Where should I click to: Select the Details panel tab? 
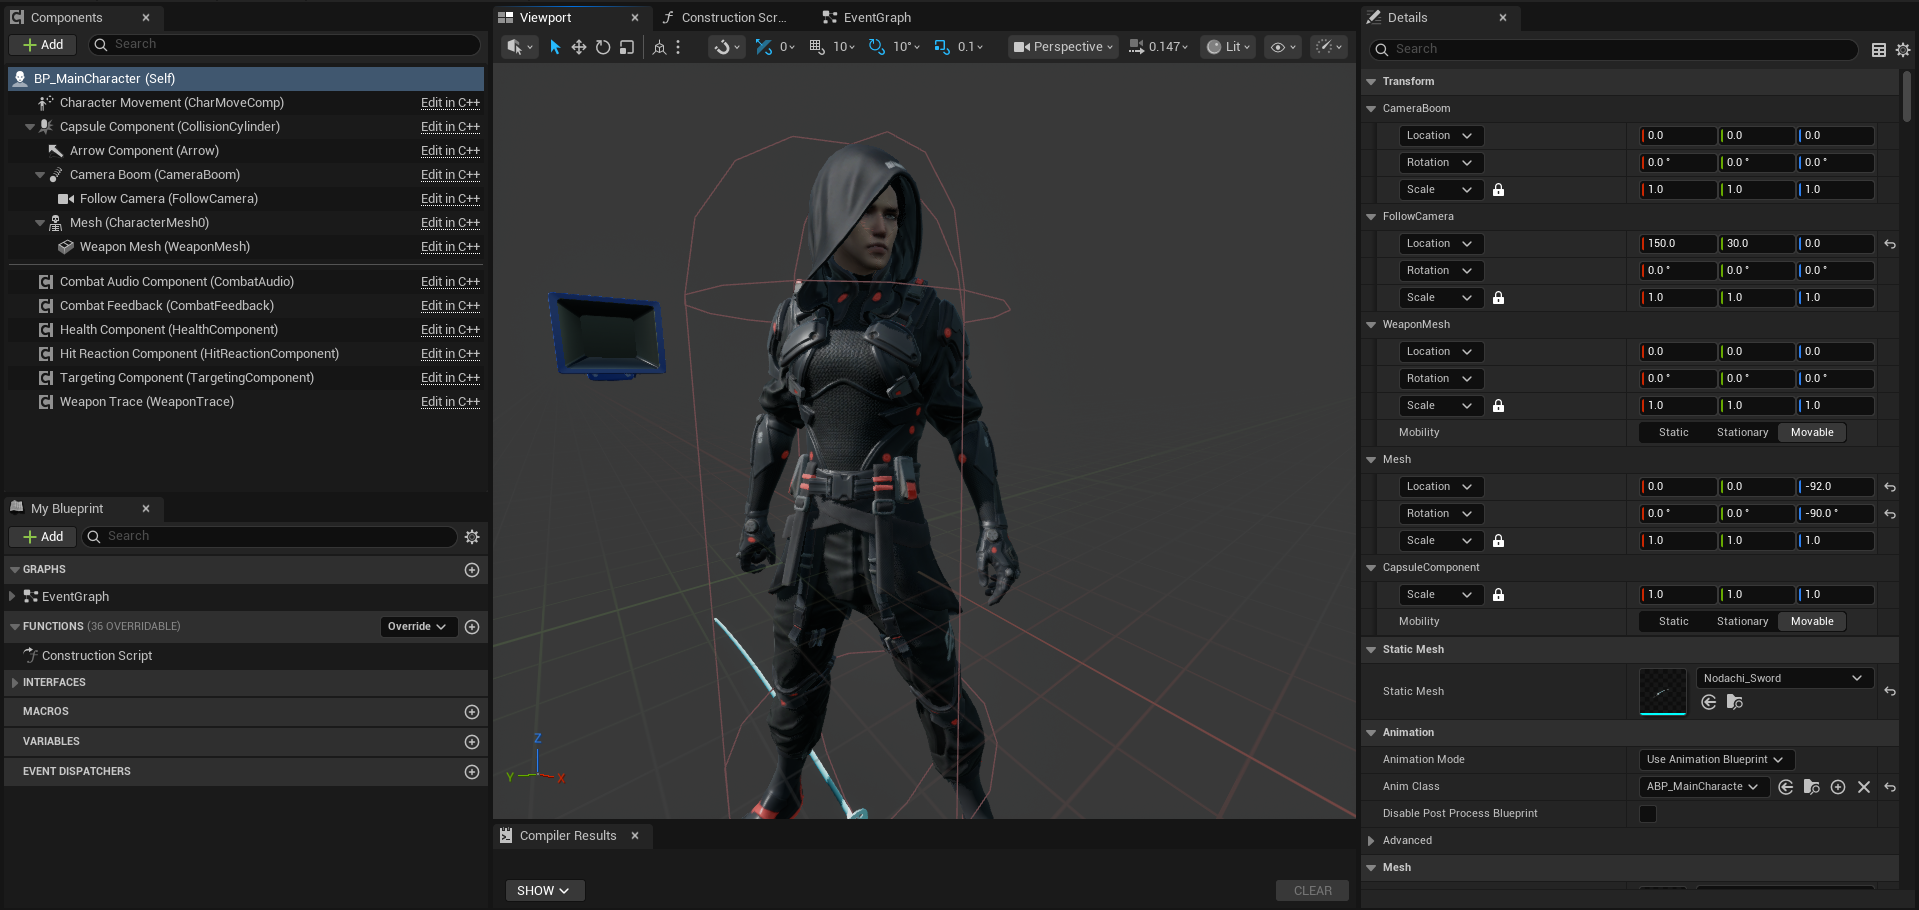coord(1439,18)
